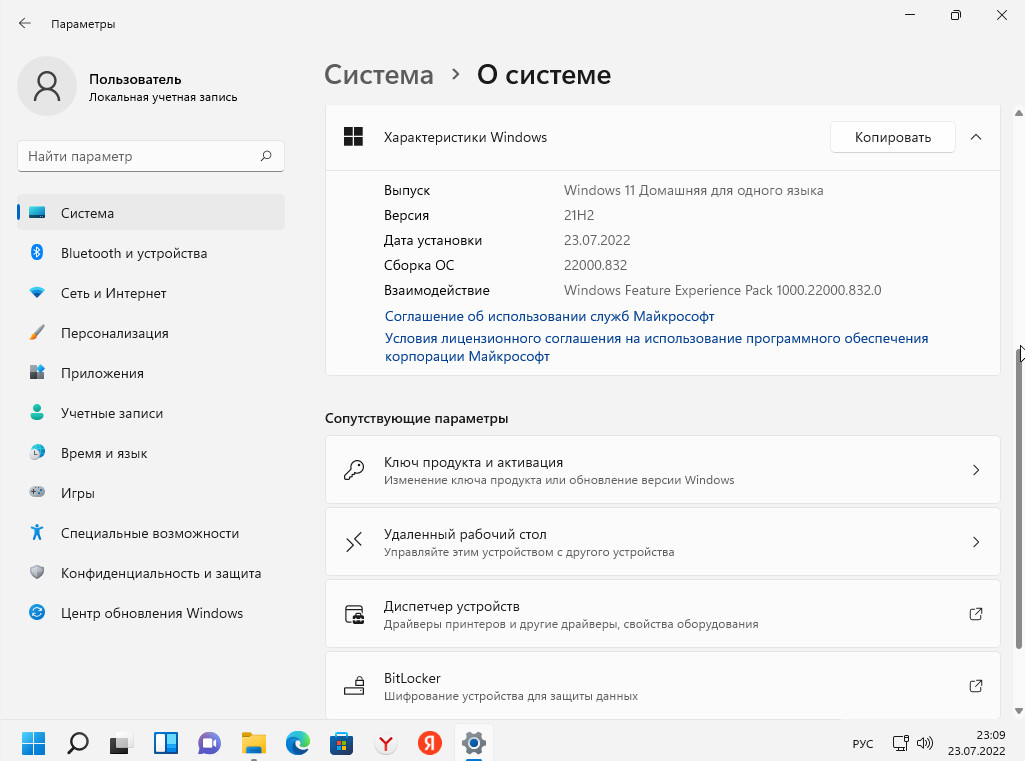Click the gamepad icon for Игры
1025x761 pixels.
tap(37, 492)
